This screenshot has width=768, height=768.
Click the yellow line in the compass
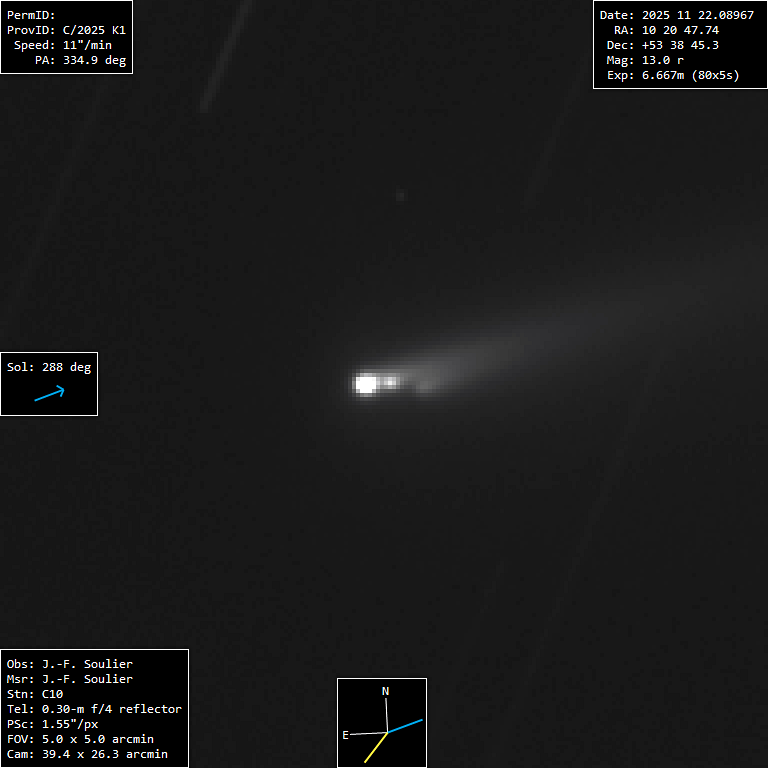click(x=376, y=747)
